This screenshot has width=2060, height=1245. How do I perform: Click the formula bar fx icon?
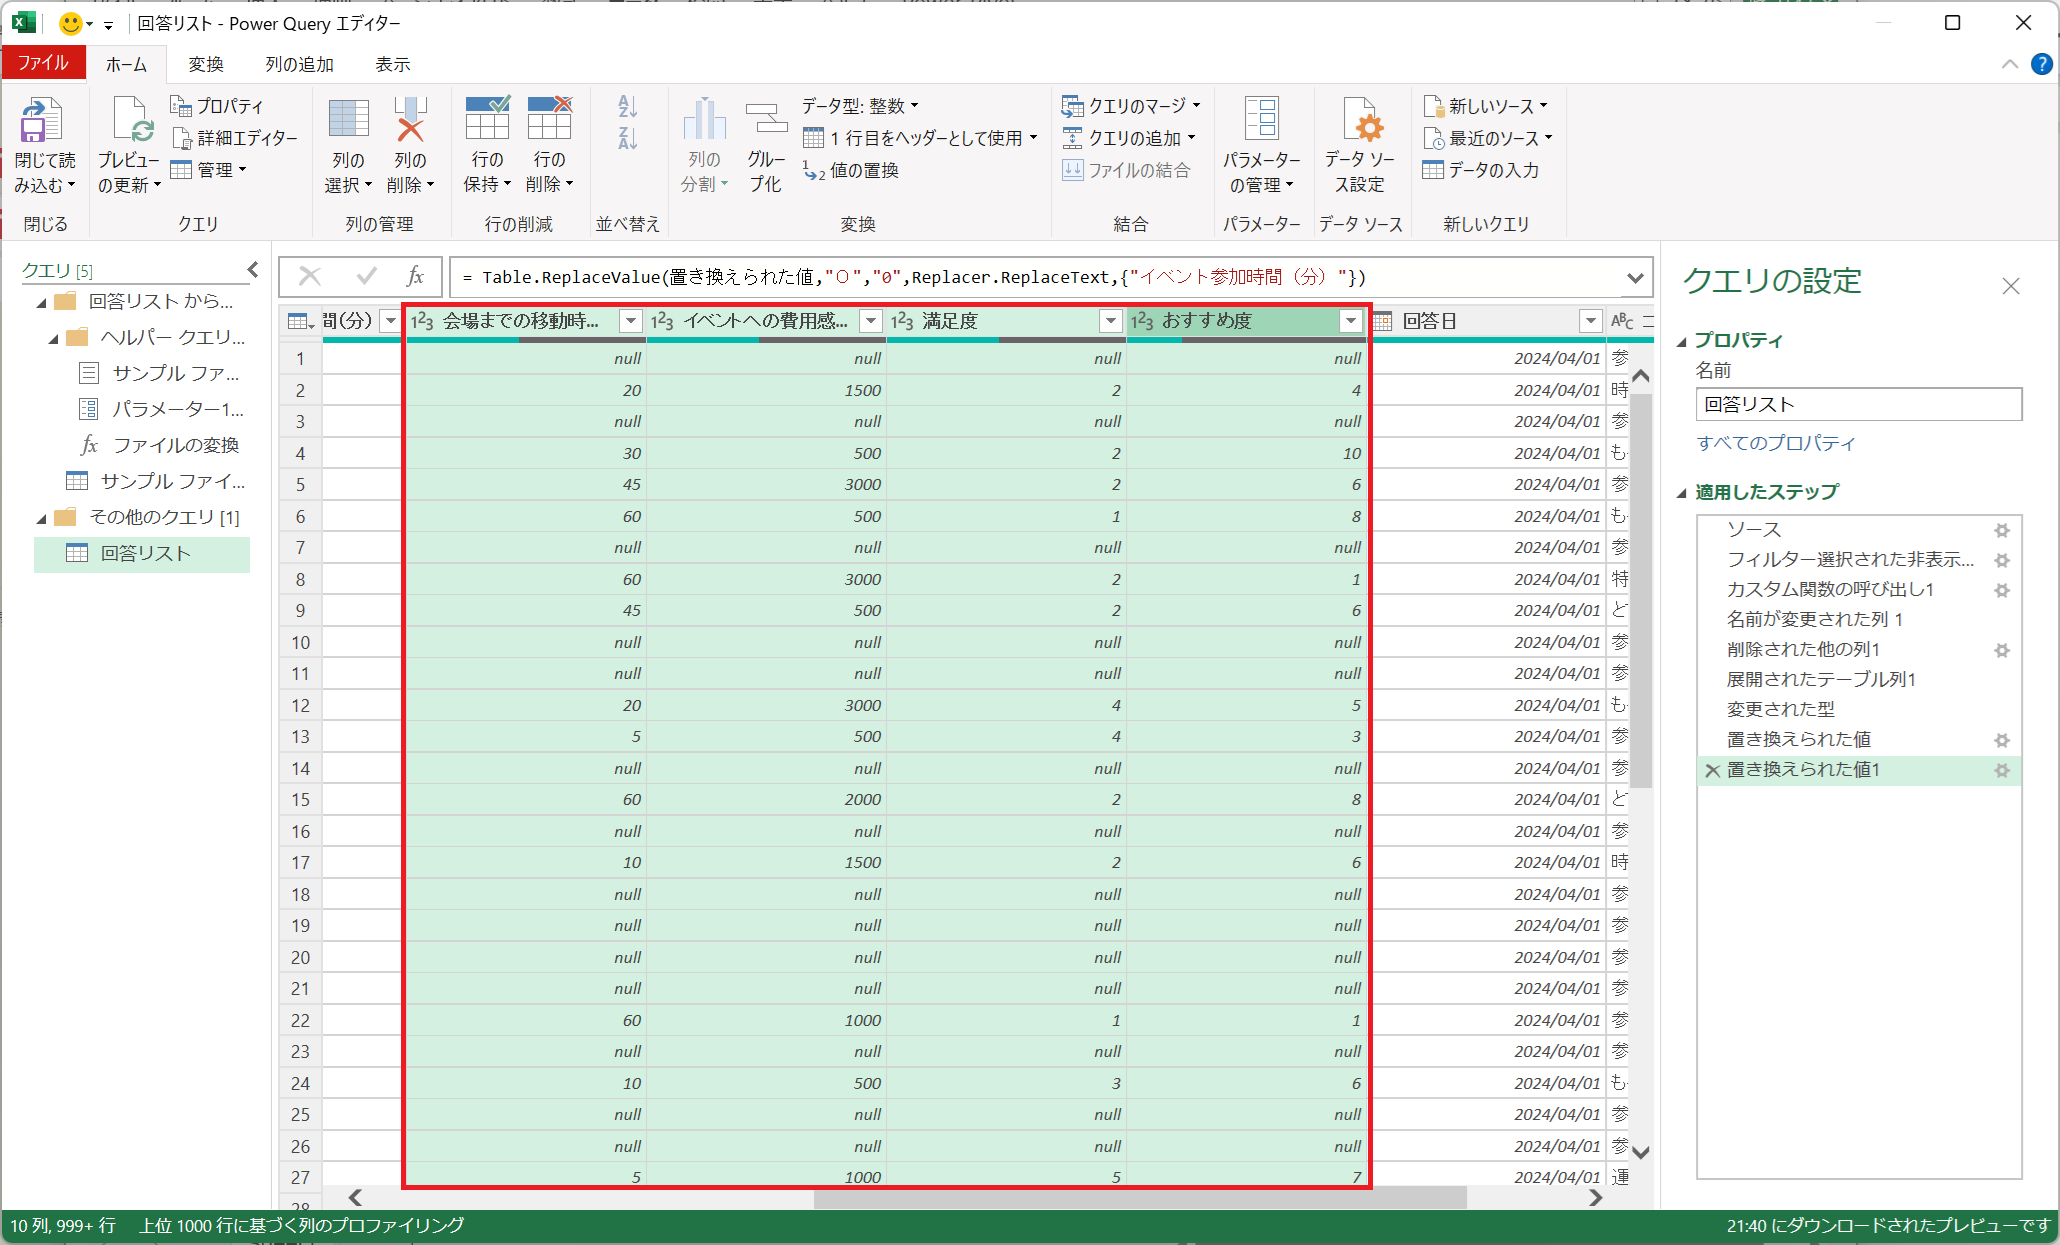tap(415, 276)
